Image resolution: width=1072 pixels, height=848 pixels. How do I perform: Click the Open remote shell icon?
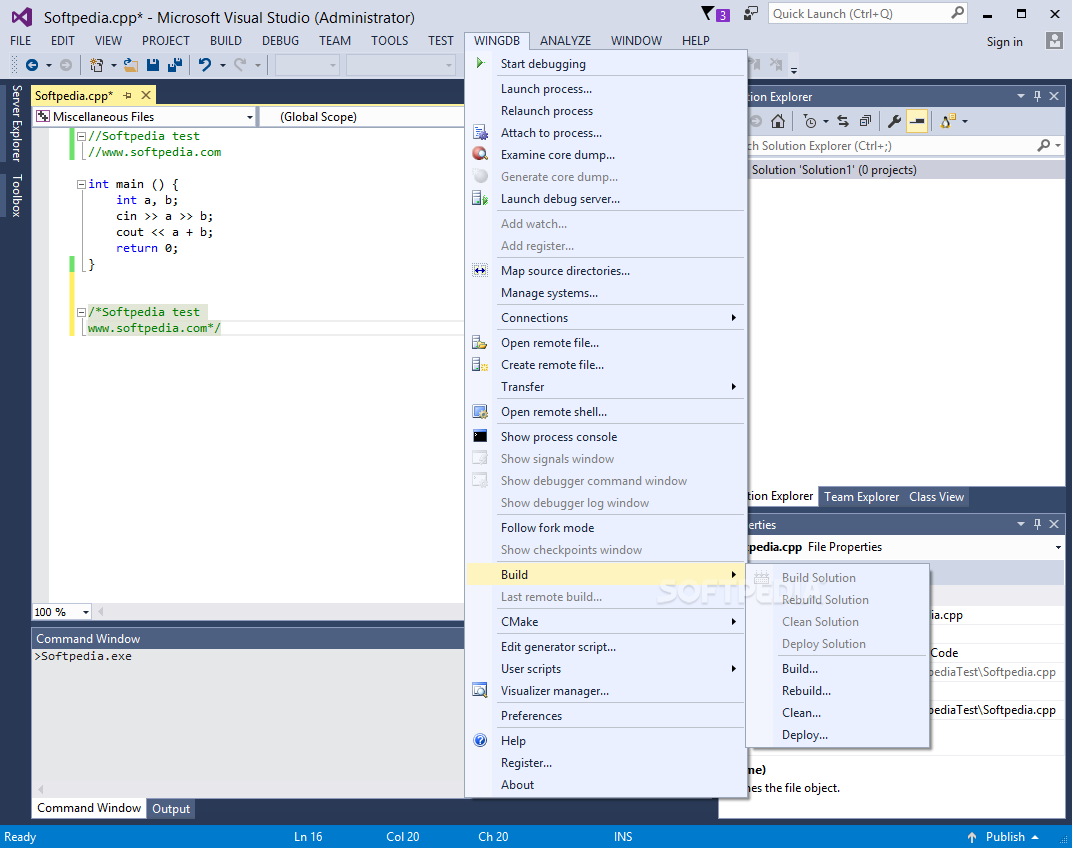481,412
